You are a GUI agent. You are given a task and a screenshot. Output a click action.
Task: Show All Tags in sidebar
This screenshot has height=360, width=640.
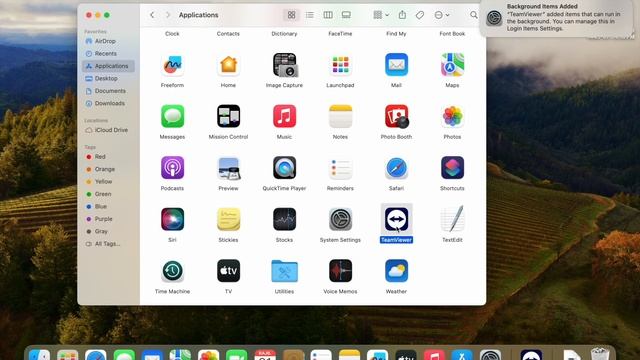108,244
